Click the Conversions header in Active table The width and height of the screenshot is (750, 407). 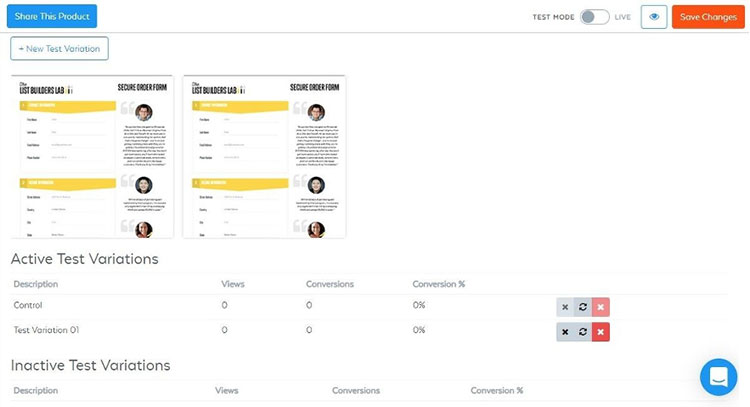330,284
